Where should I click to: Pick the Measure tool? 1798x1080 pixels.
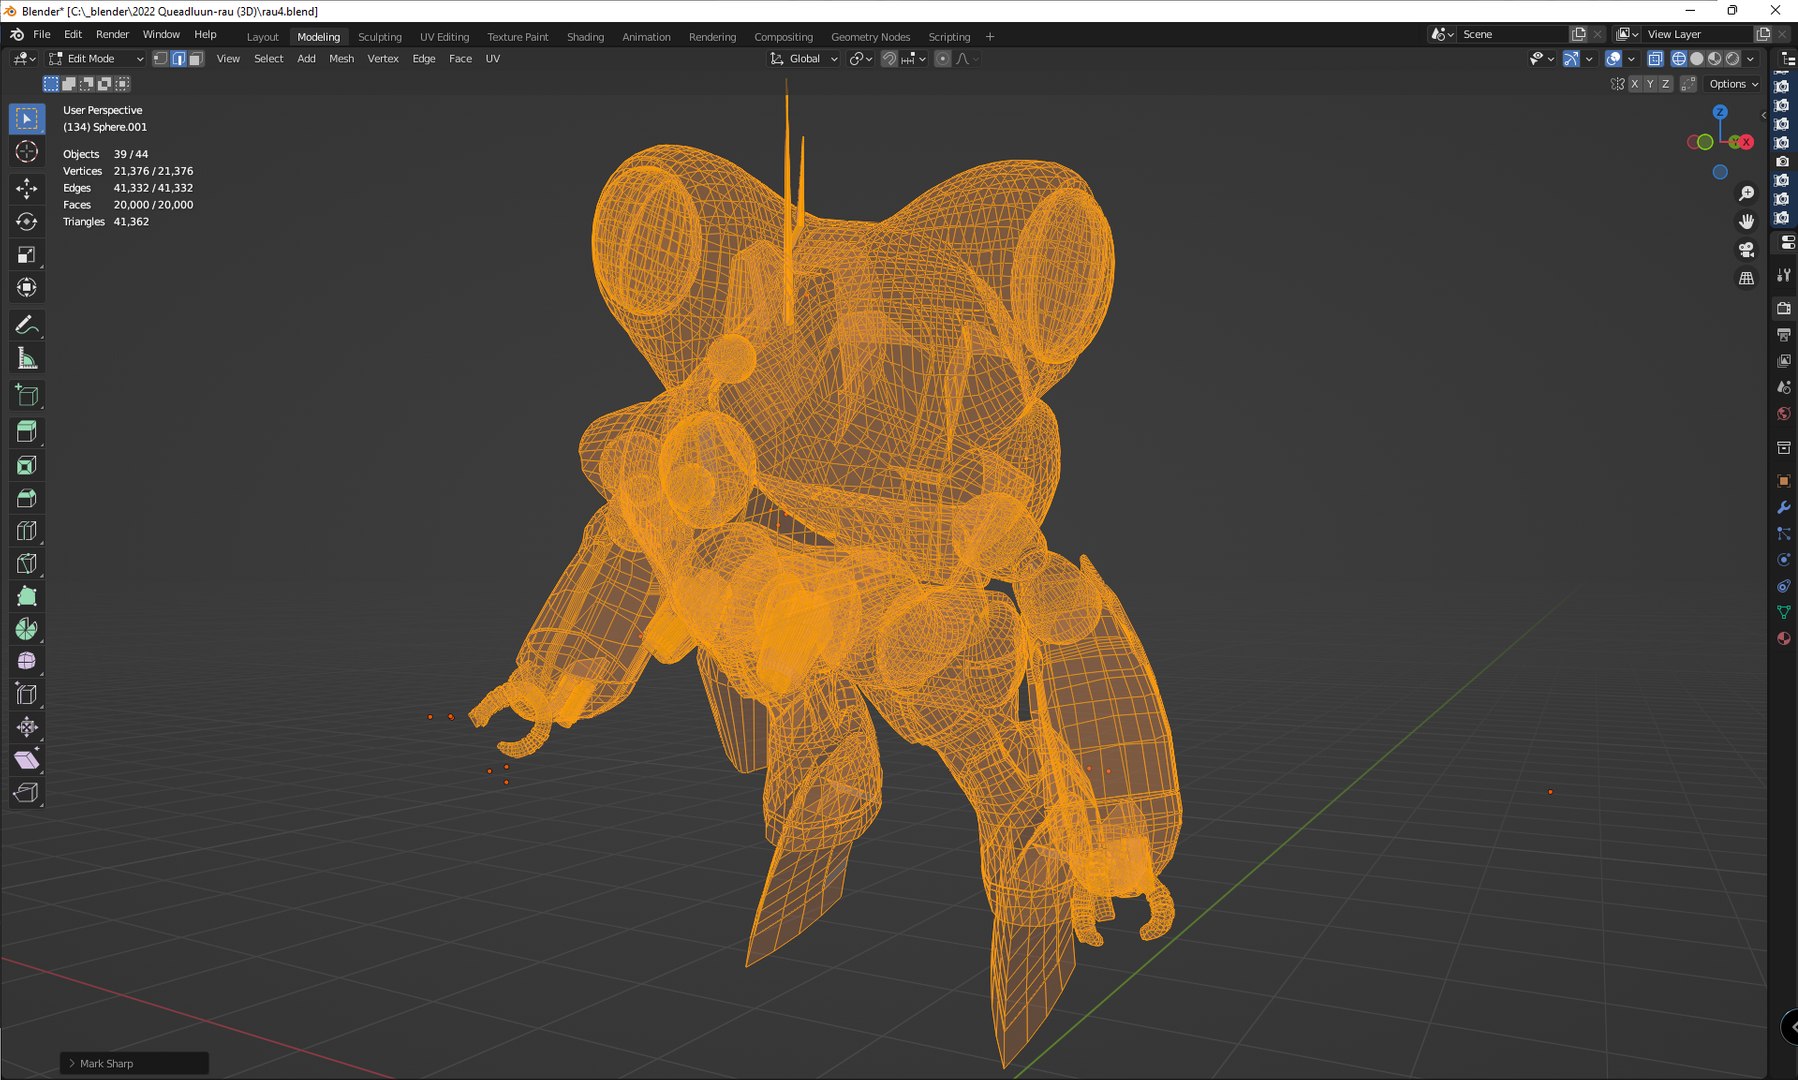point(27,358)
